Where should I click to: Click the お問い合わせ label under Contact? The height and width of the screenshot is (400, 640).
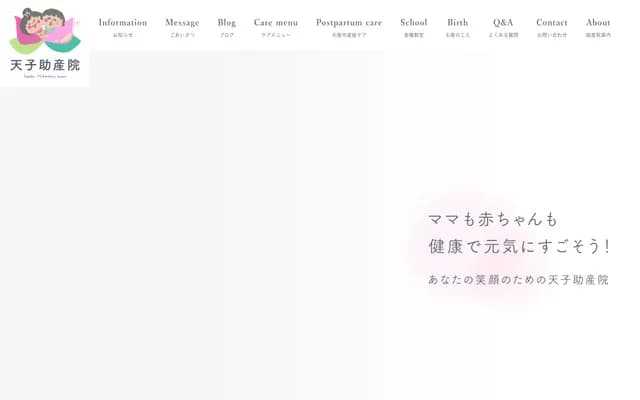pyautogui.click(x=551, y=35)
